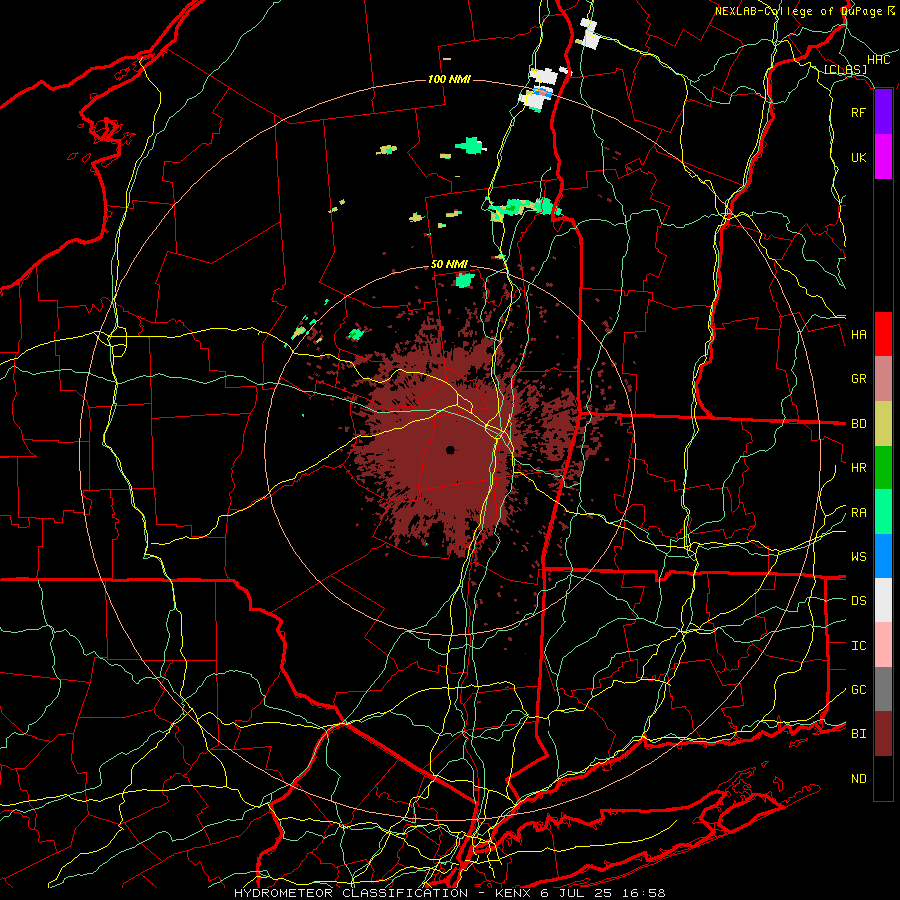Click the GR legend label
The height and width of the screenshot is (900, 900).
click(x=859, y=379)
